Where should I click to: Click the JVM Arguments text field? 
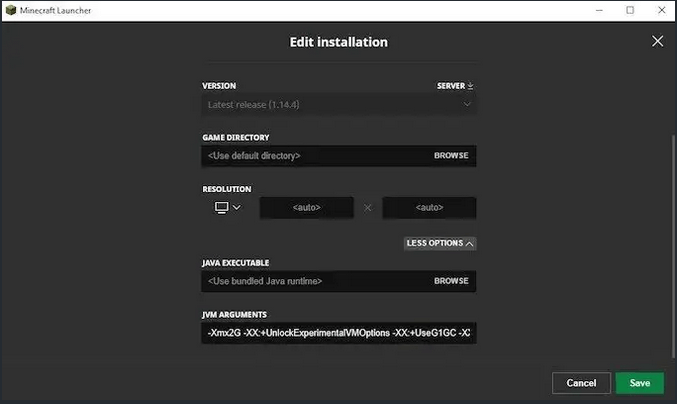pos(338,333)
